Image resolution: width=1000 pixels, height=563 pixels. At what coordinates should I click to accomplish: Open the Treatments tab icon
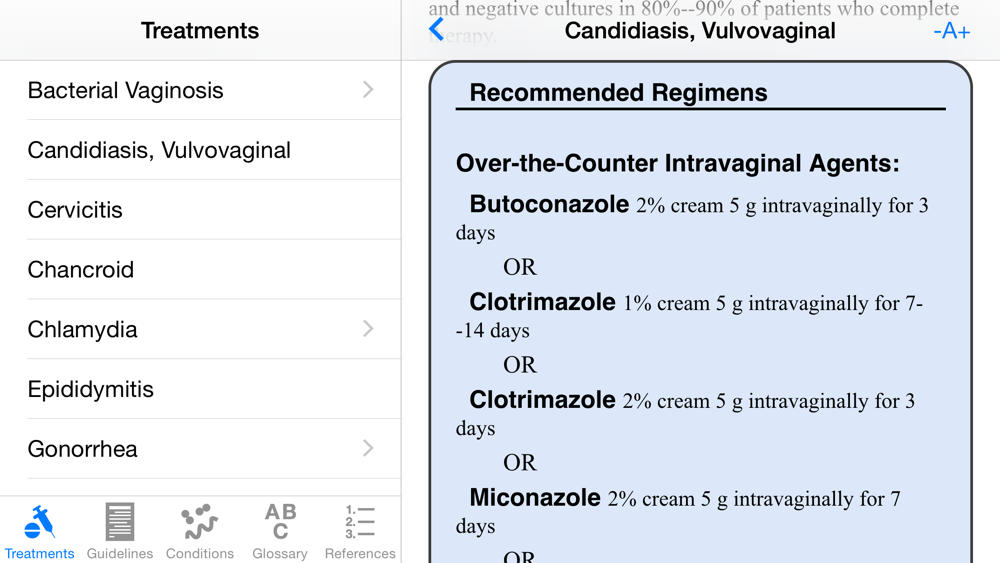pyautogui.click(x=40, y=522)
